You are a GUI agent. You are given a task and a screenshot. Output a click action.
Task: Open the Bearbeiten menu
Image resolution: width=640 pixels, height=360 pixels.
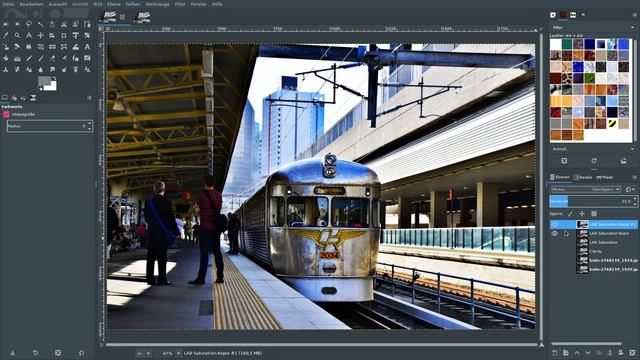[x=31, y=4]
